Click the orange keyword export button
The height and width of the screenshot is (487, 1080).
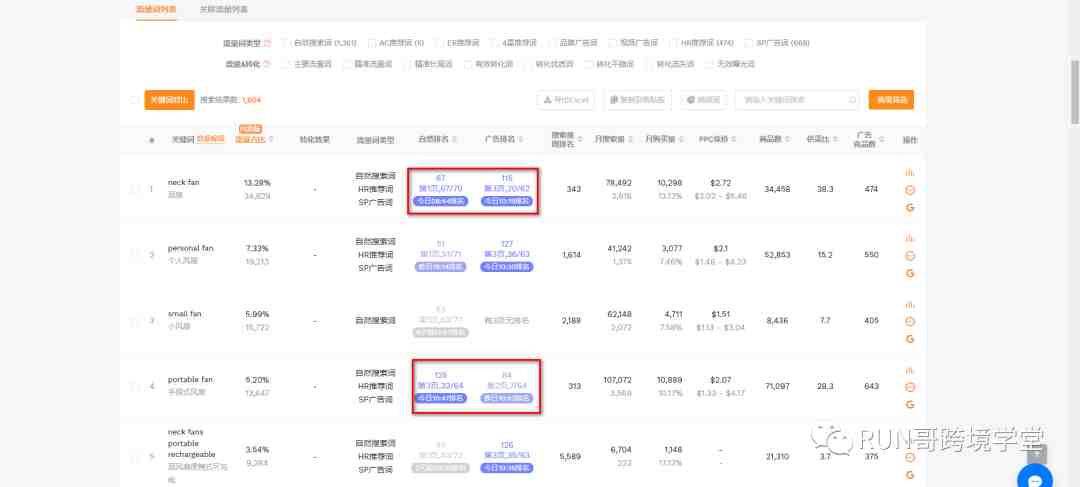tap(162, 100)
